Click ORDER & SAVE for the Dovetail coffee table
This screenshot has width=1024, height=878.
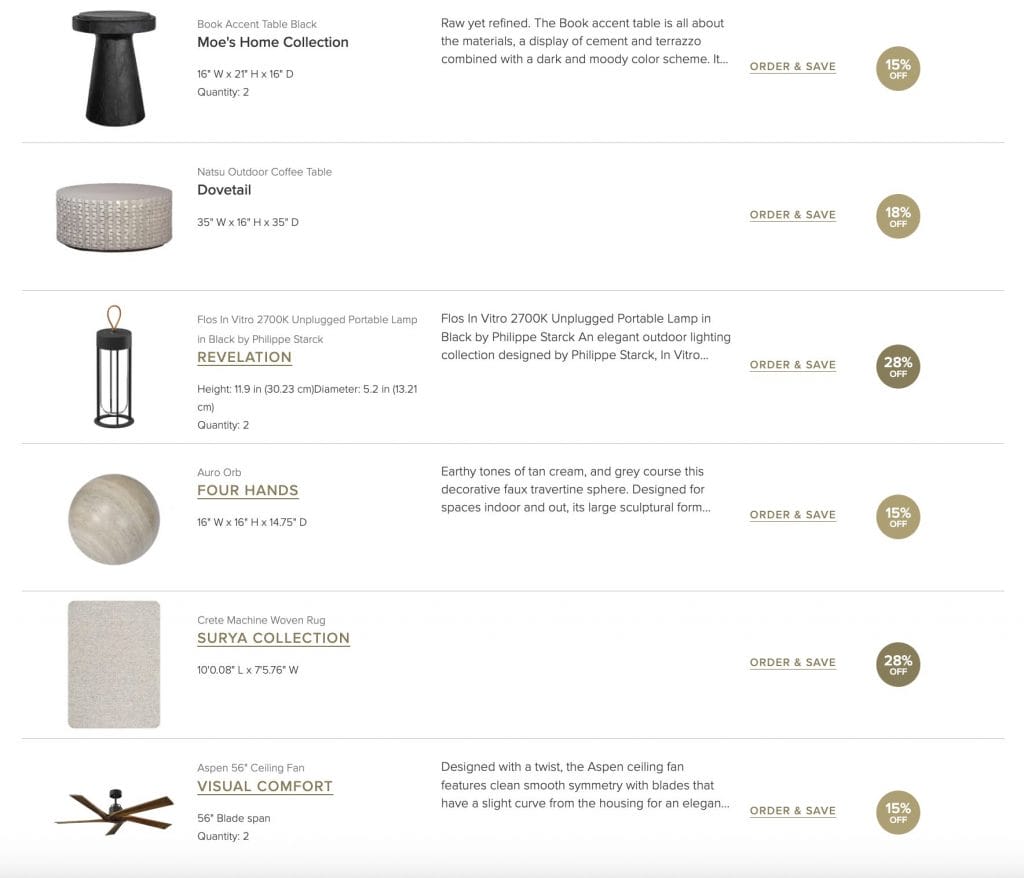click(792, 215)
